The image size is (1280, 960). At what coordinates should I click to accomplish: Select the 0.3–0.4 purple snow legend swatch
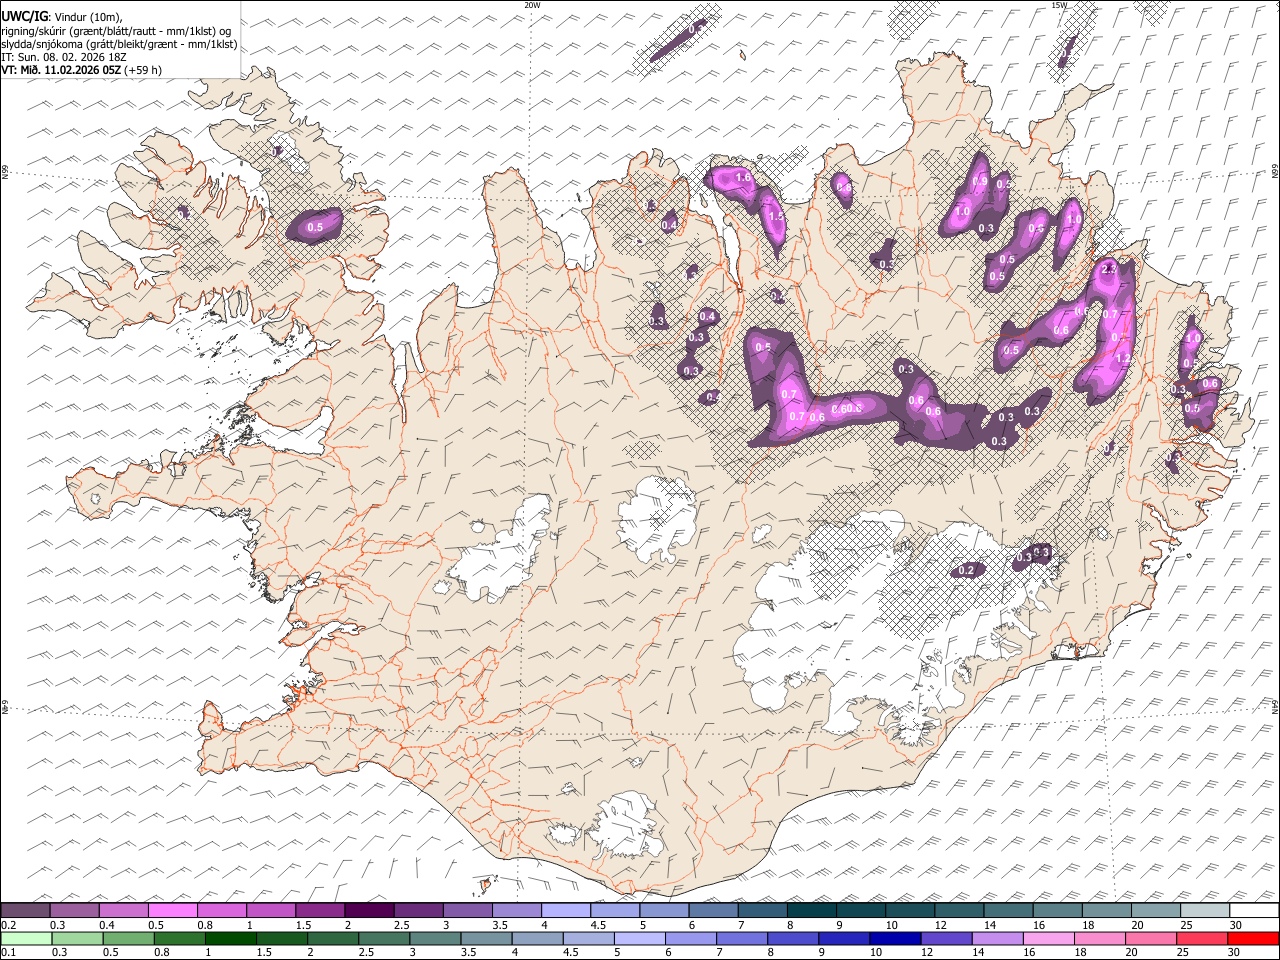click(x=75, y=910)
